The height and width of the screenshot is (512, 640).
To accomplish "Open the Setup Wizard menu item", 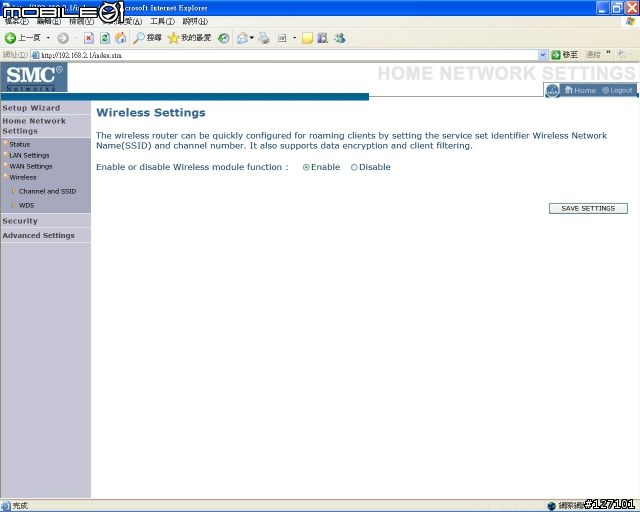I will click(x=31, y=108).
